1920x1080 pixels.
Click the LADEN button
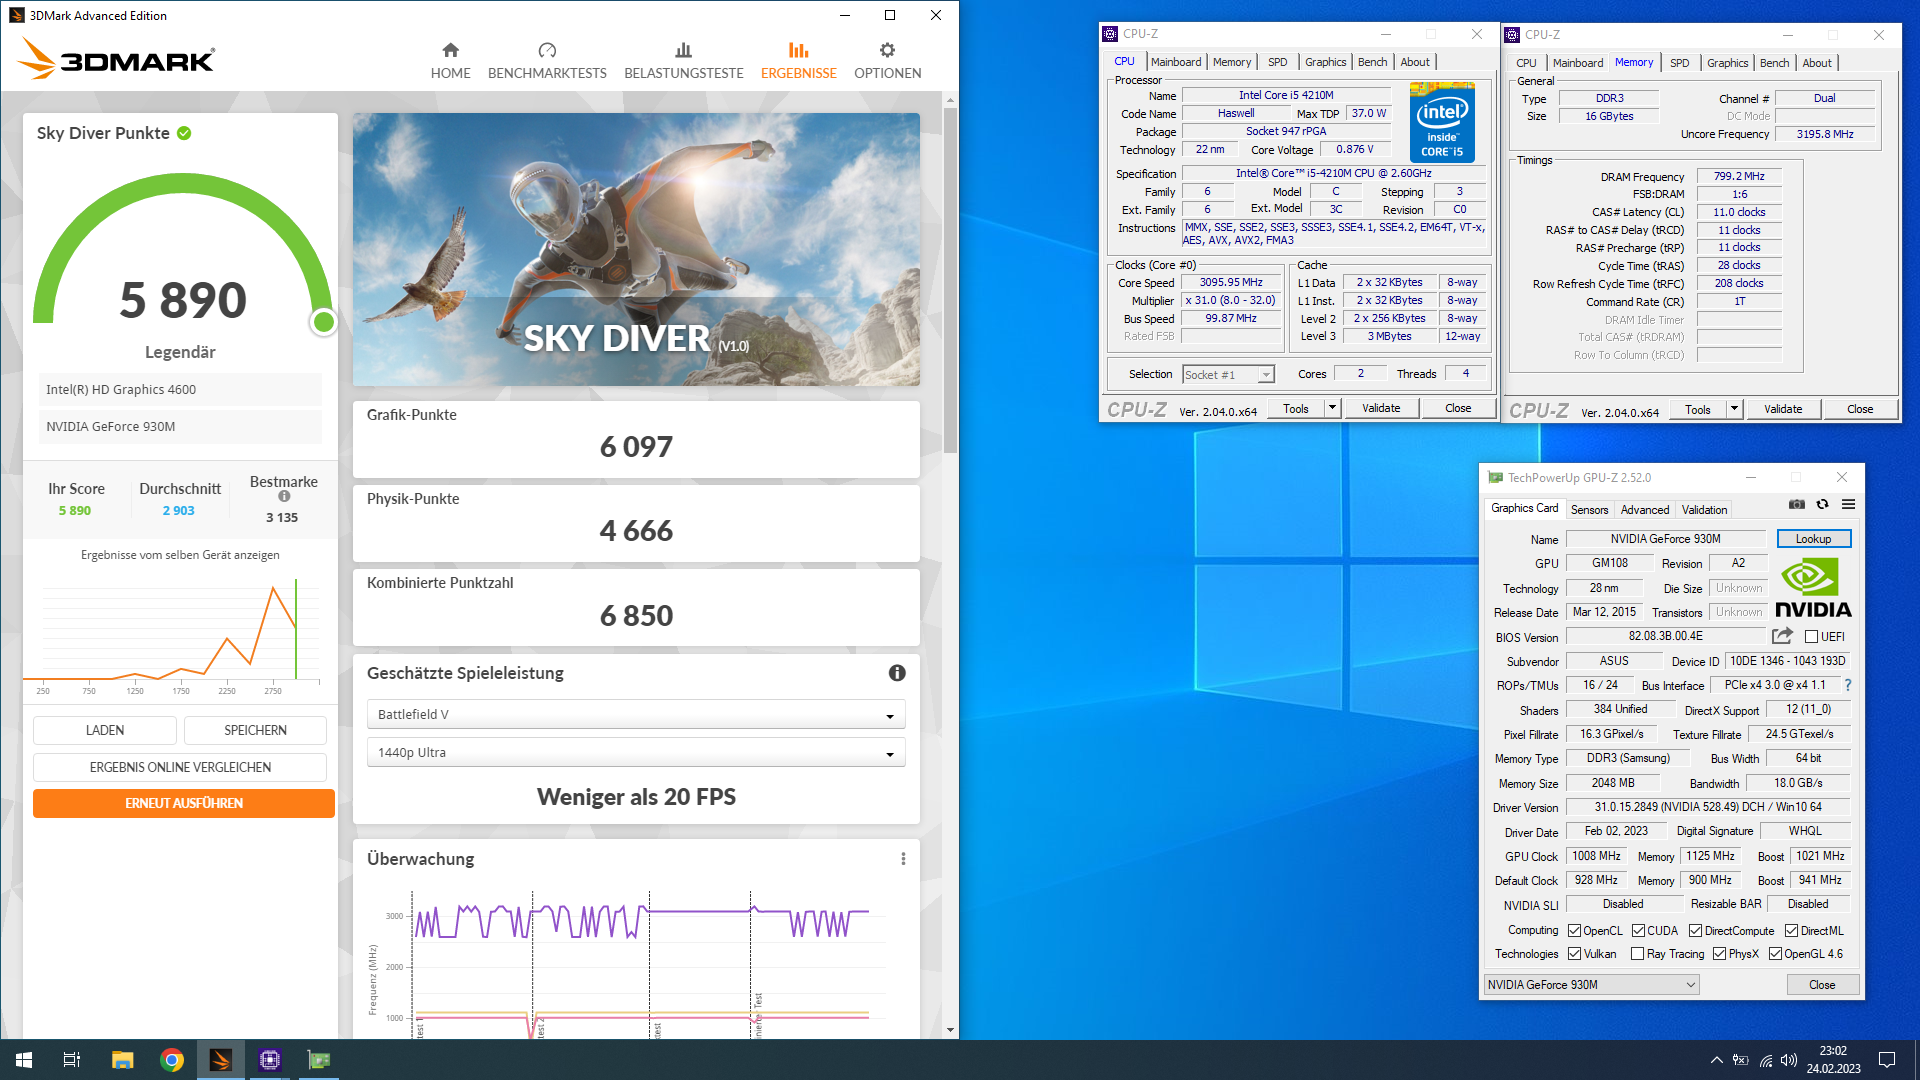(x=105, y=730)
